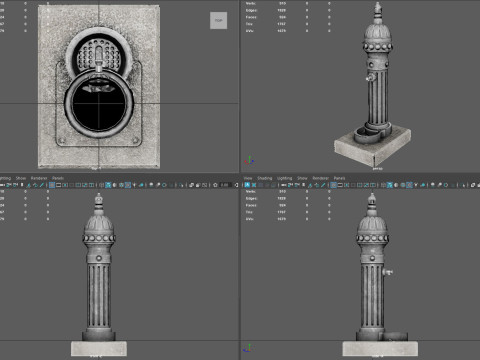Viewport: 480px width, 360px height.
Task: Toggle shadows icon in bottom-left panel toolbar
Action: tap(141, 185)
